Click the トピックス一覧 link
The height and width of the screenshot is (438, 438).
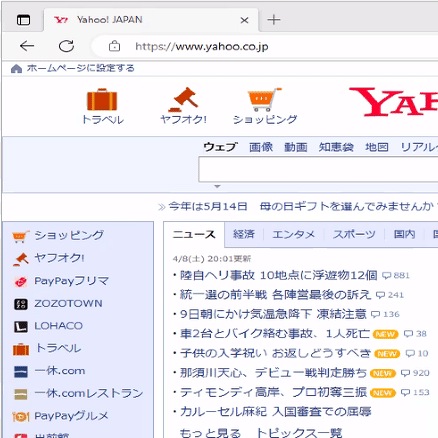(x=299, y=433)
